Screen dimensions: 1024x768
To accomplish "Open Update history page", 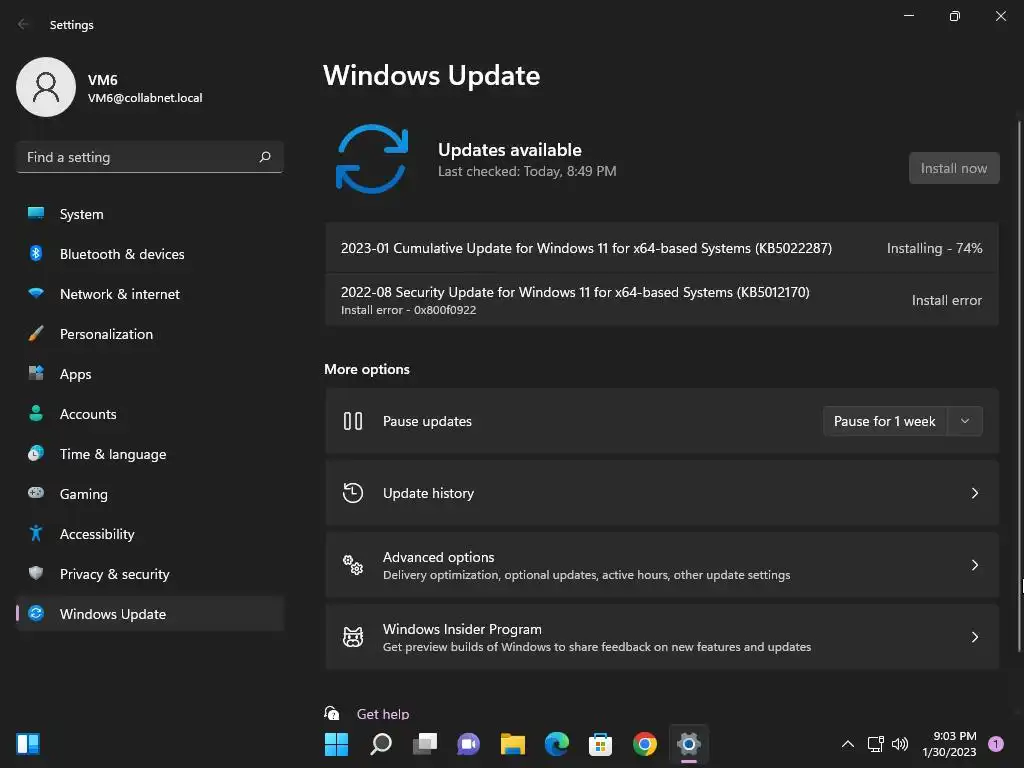I will pyautogui.click(x=662, y=493).
